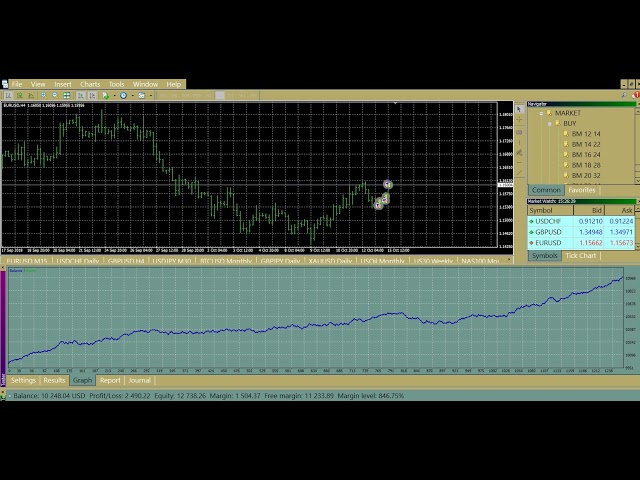
Task: Switch to the Report tab
Action: [x=110, y=380]
